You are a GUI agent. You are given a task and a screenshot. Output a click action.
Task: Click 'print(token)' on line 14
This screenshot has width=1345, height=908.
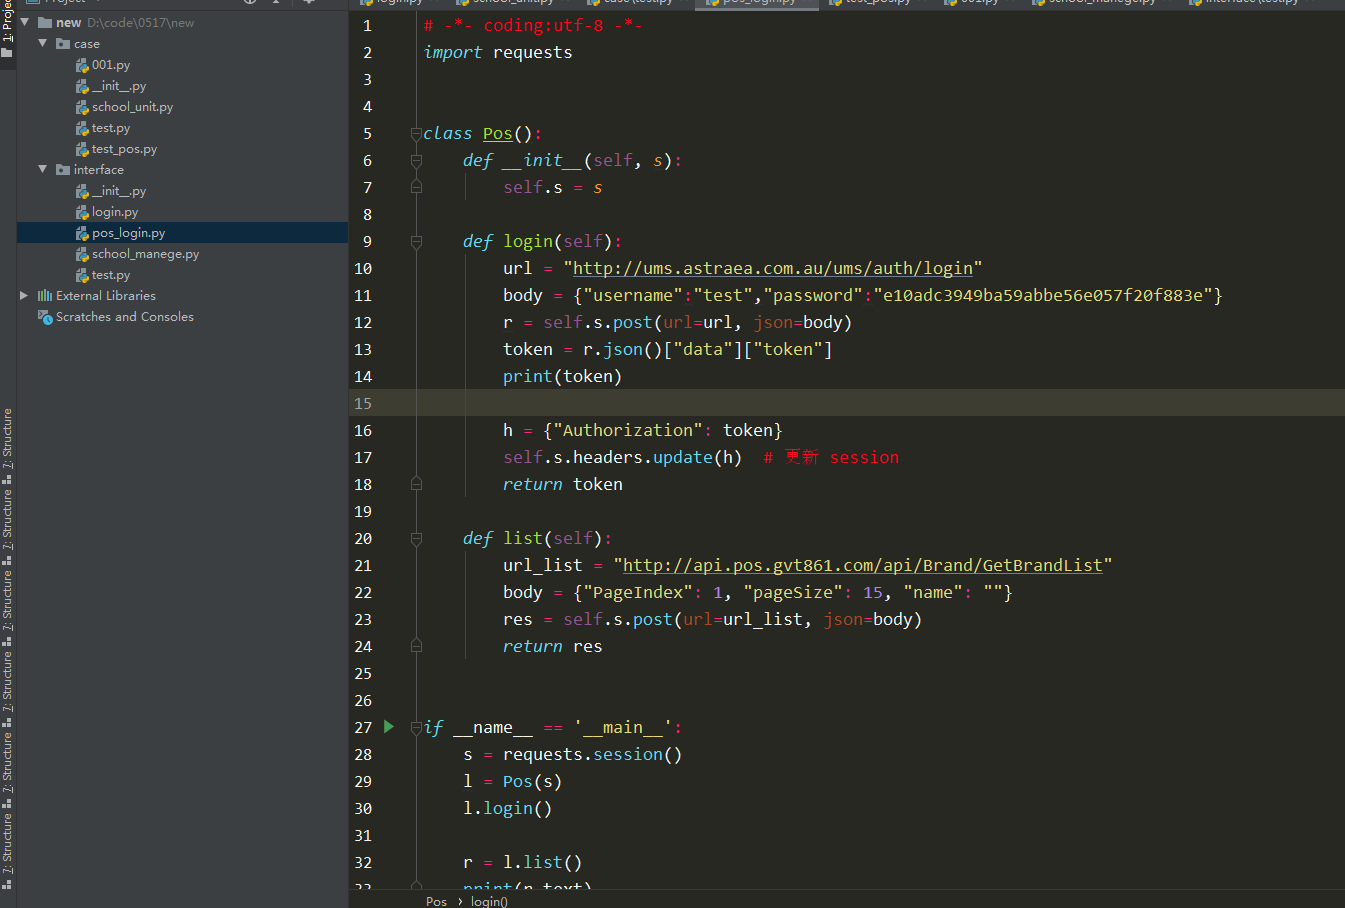click(562, 376)
